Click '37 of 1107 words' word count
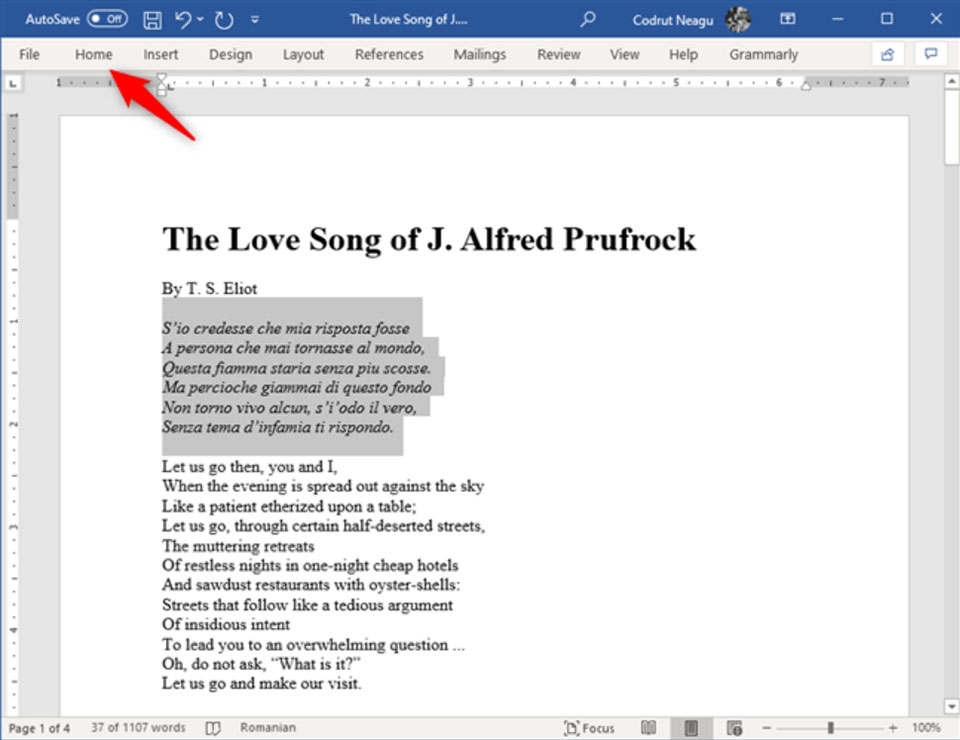Image resolution: width=960 pixels, height=740 pixels. (x=138, y=727)
